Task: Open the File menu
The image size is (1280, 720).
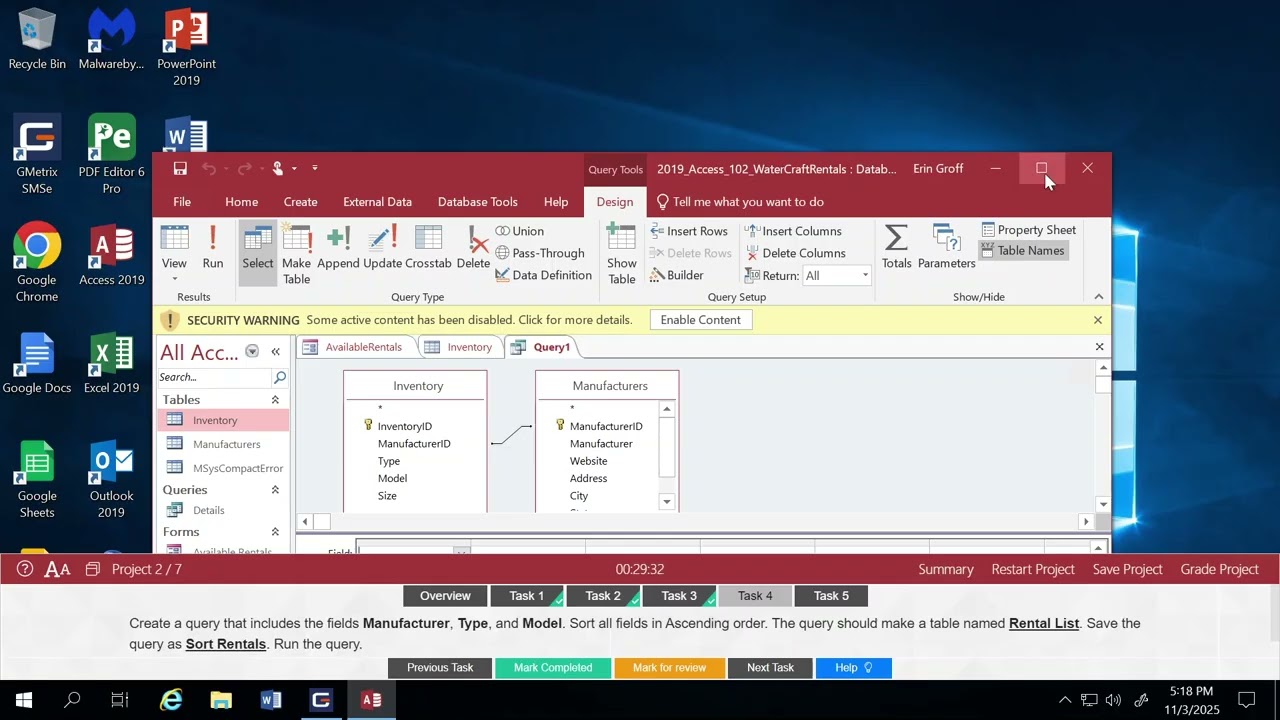Action: (182, 202)
